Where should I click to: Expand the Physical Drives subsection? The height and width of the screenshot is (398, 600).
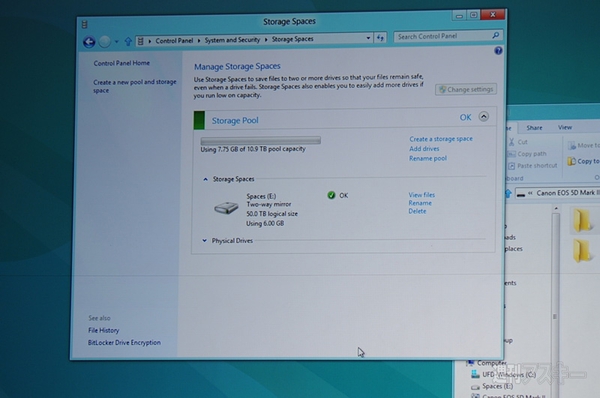[204, 241]
